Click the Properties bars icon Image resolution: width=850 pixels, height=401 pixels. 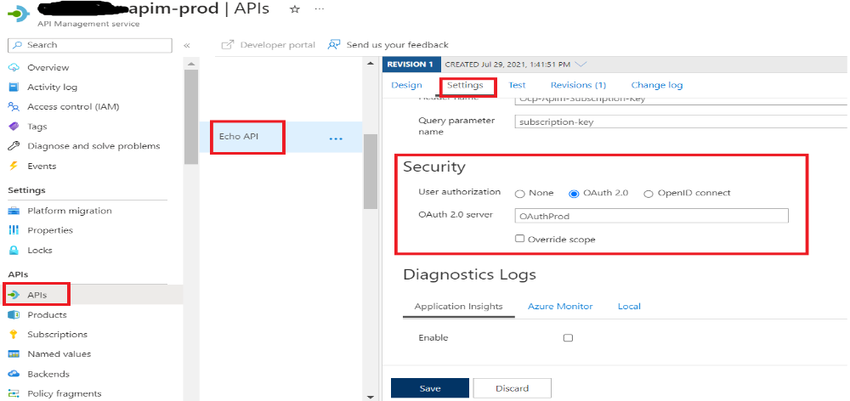click(14, 230)
